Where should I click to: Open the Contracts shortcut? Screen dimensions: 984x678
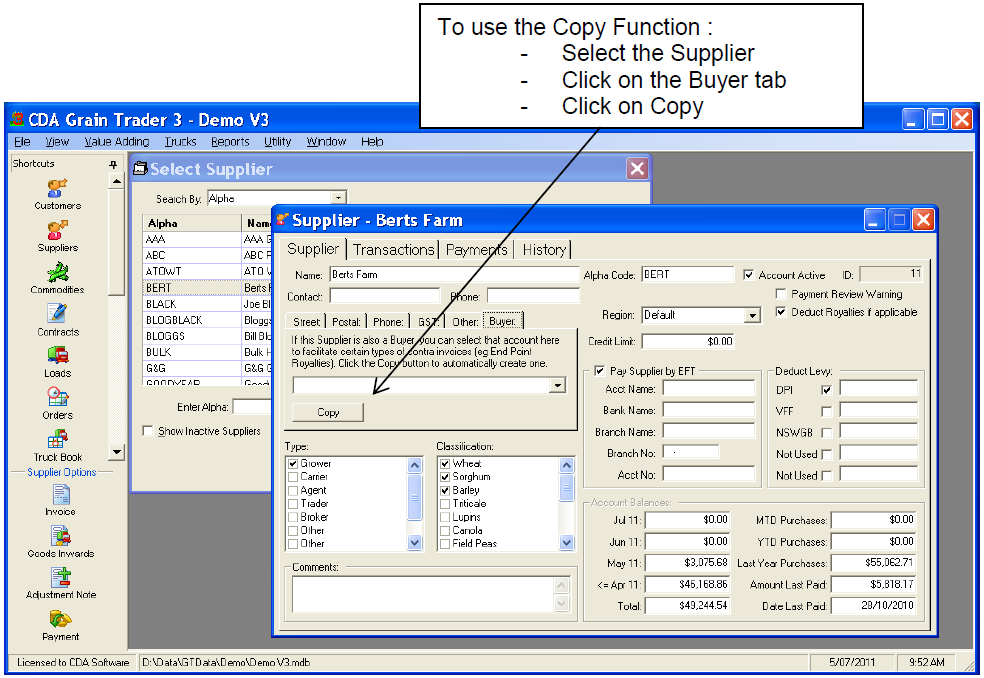coord(57,314)
